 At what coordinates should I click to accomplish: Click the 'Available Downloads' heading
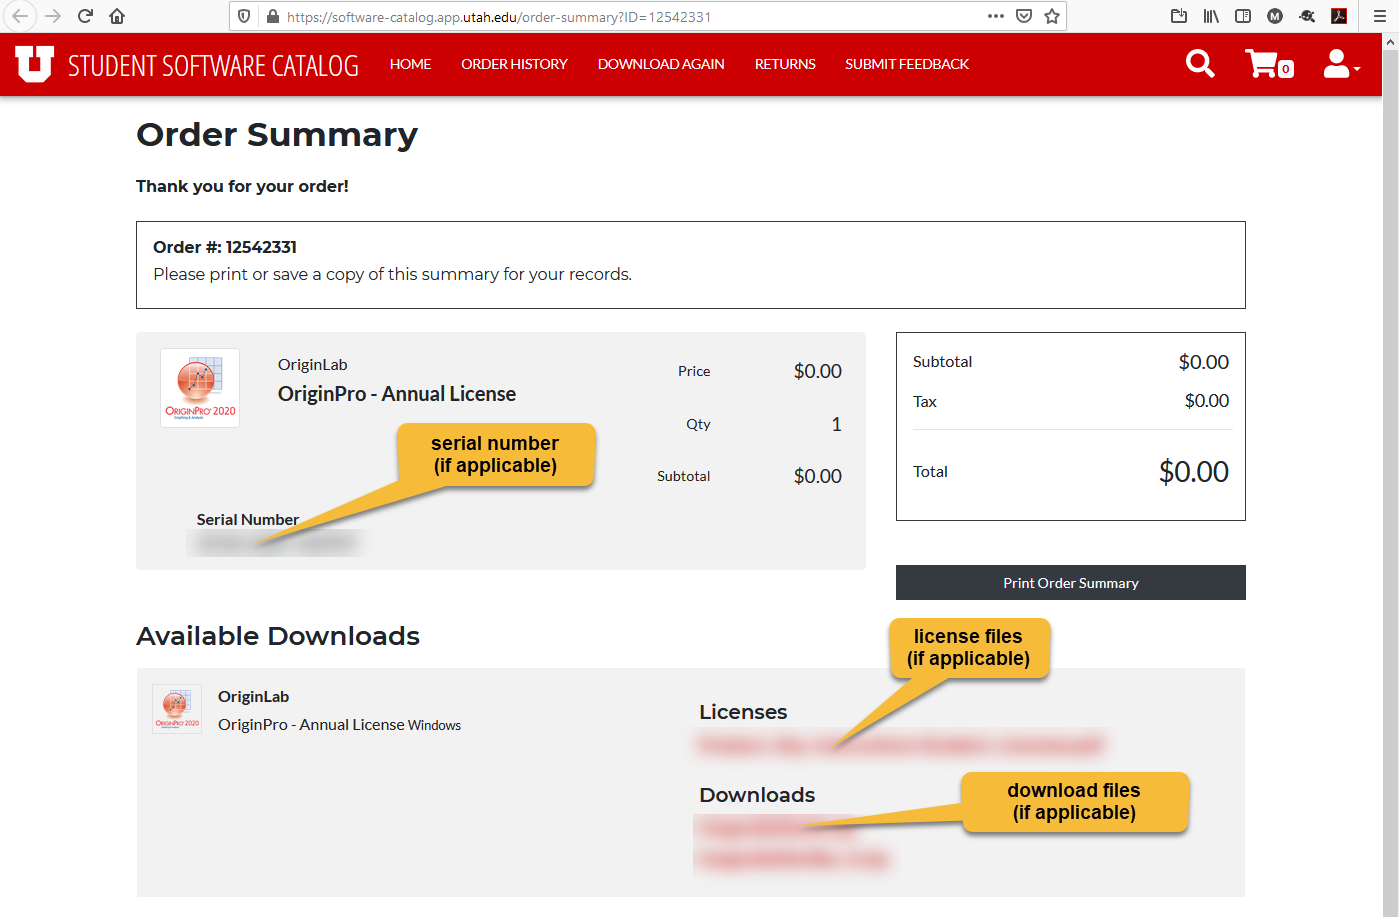(x=278, y=636)
